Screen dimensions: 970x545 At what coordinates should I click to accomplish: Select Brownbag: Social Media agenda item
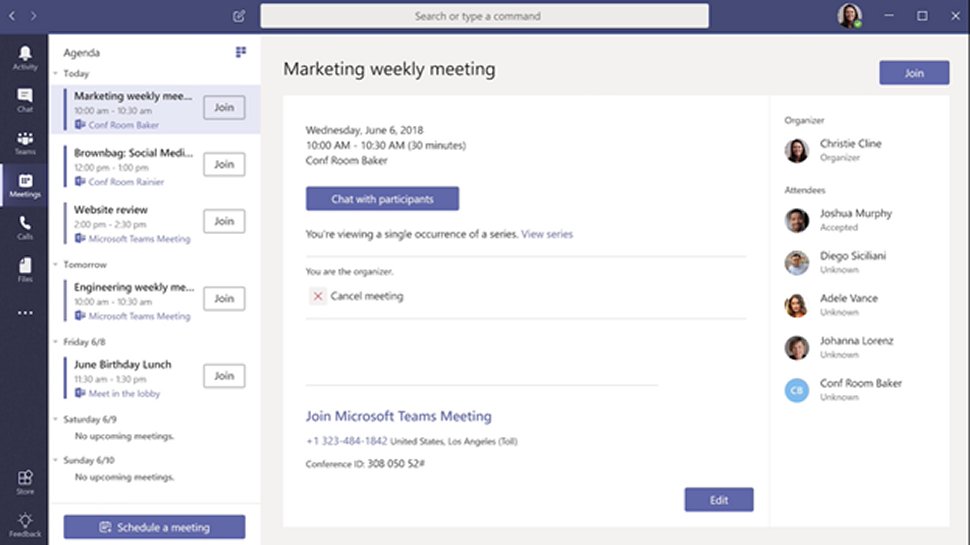pyautogui.click(x=156, y=166)
